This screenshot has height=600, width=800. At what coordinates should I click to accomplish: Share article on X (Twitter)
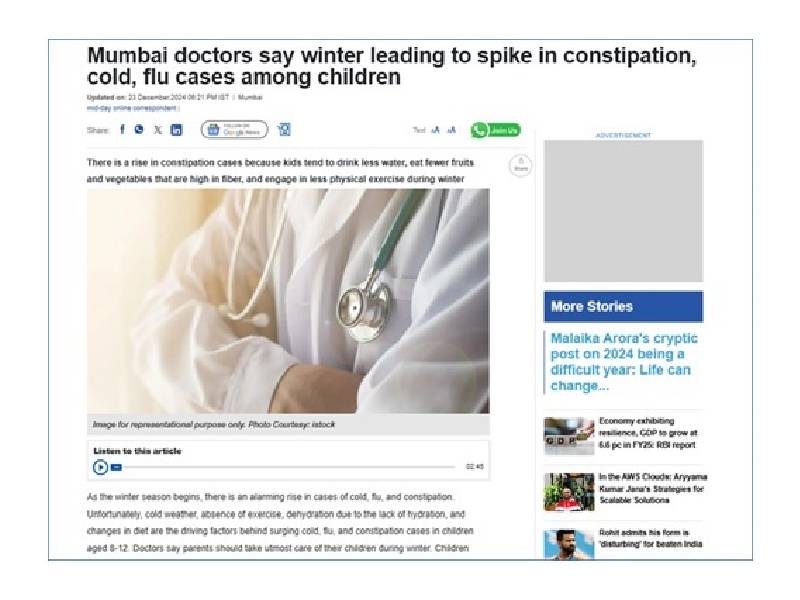click(x=158, y=130)
